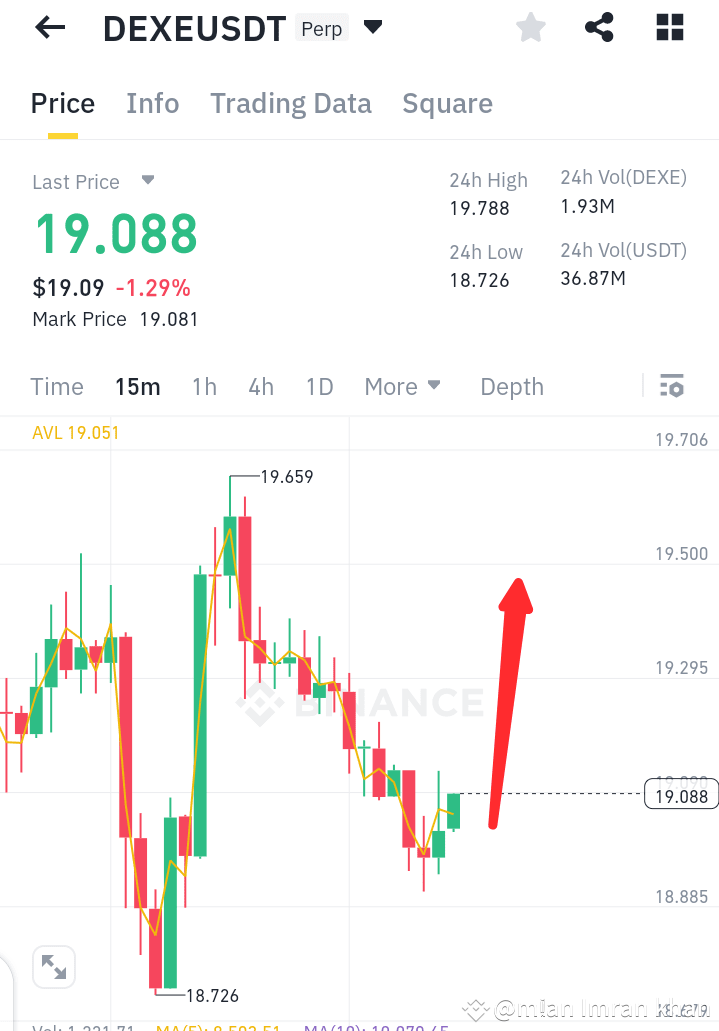
Task: Expand chart to fullscreen via corner icon
Action: click(x=53, y=966)
